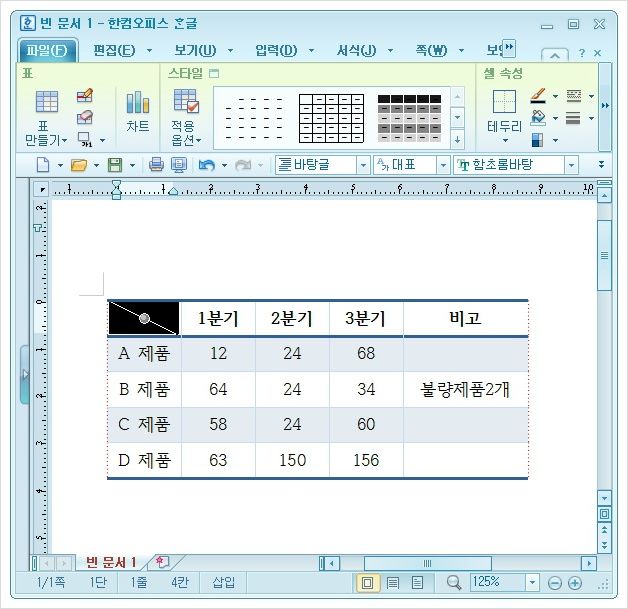Open the 125% zoom dropdown

(532, 583)
